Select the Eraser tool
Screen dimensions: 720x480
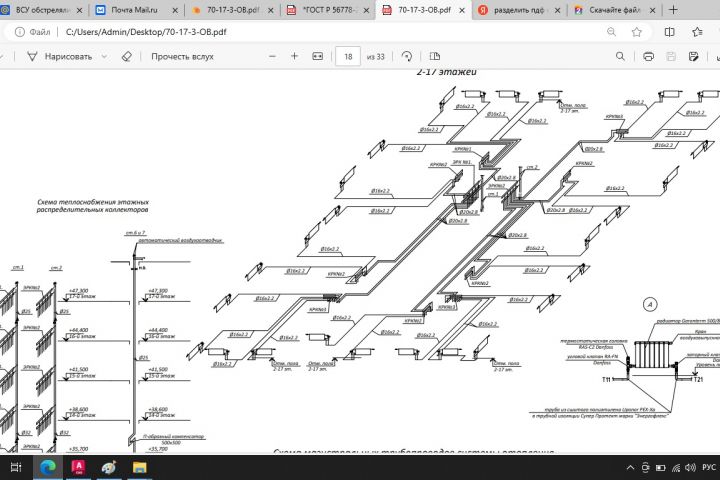pos(127,56)
